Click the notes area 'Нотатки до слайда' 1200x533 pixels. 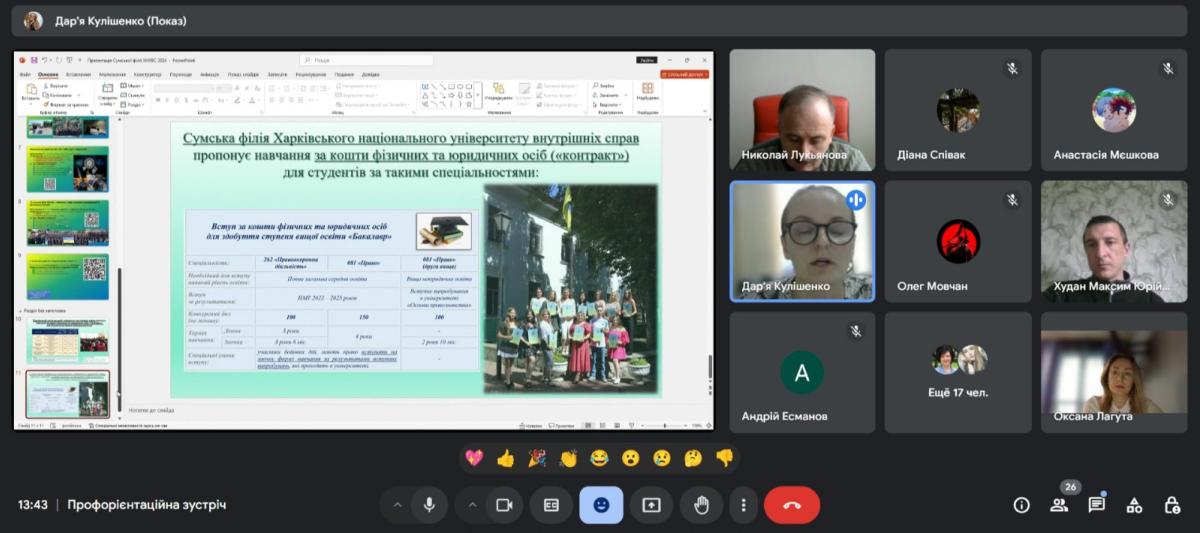(x=149, y=410)
